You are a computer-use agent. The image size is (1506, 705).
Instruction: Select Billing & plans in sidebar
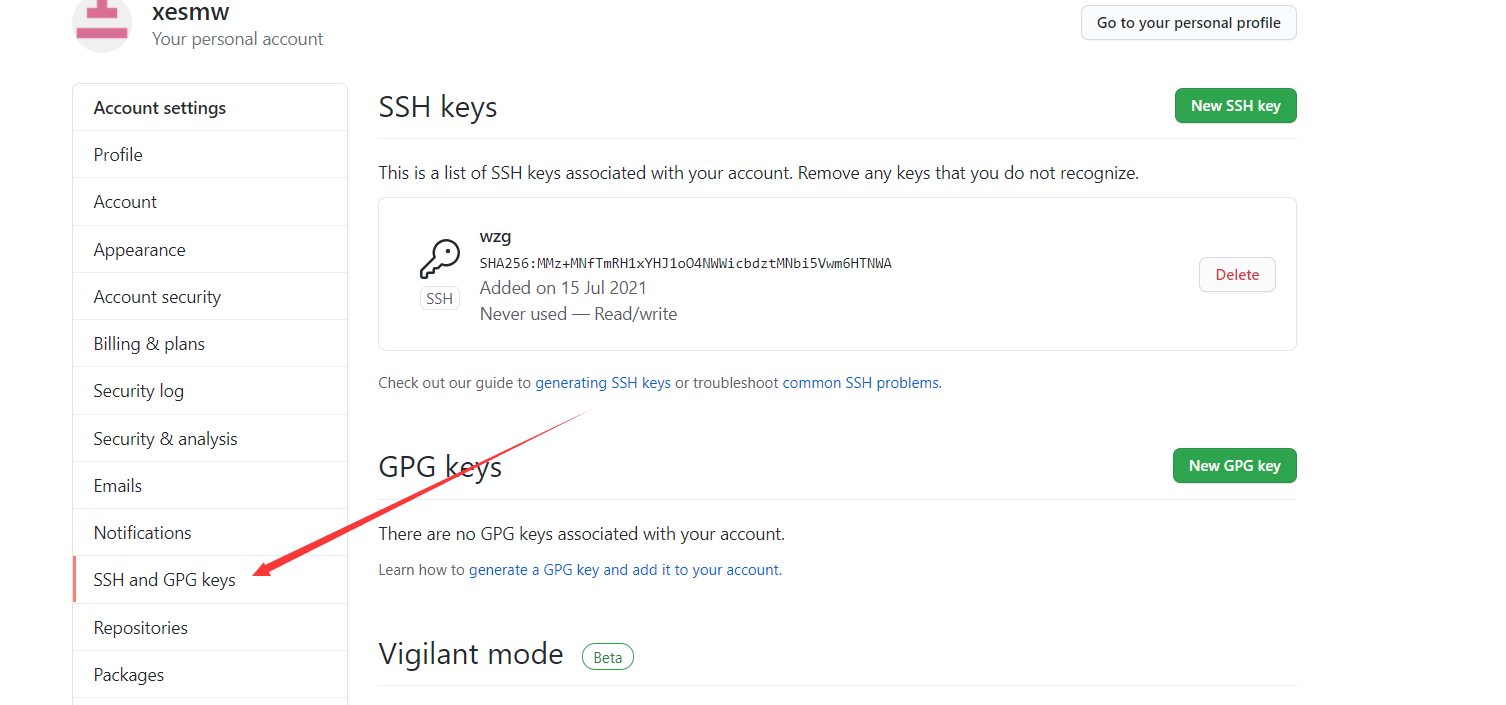pos(149,344)
